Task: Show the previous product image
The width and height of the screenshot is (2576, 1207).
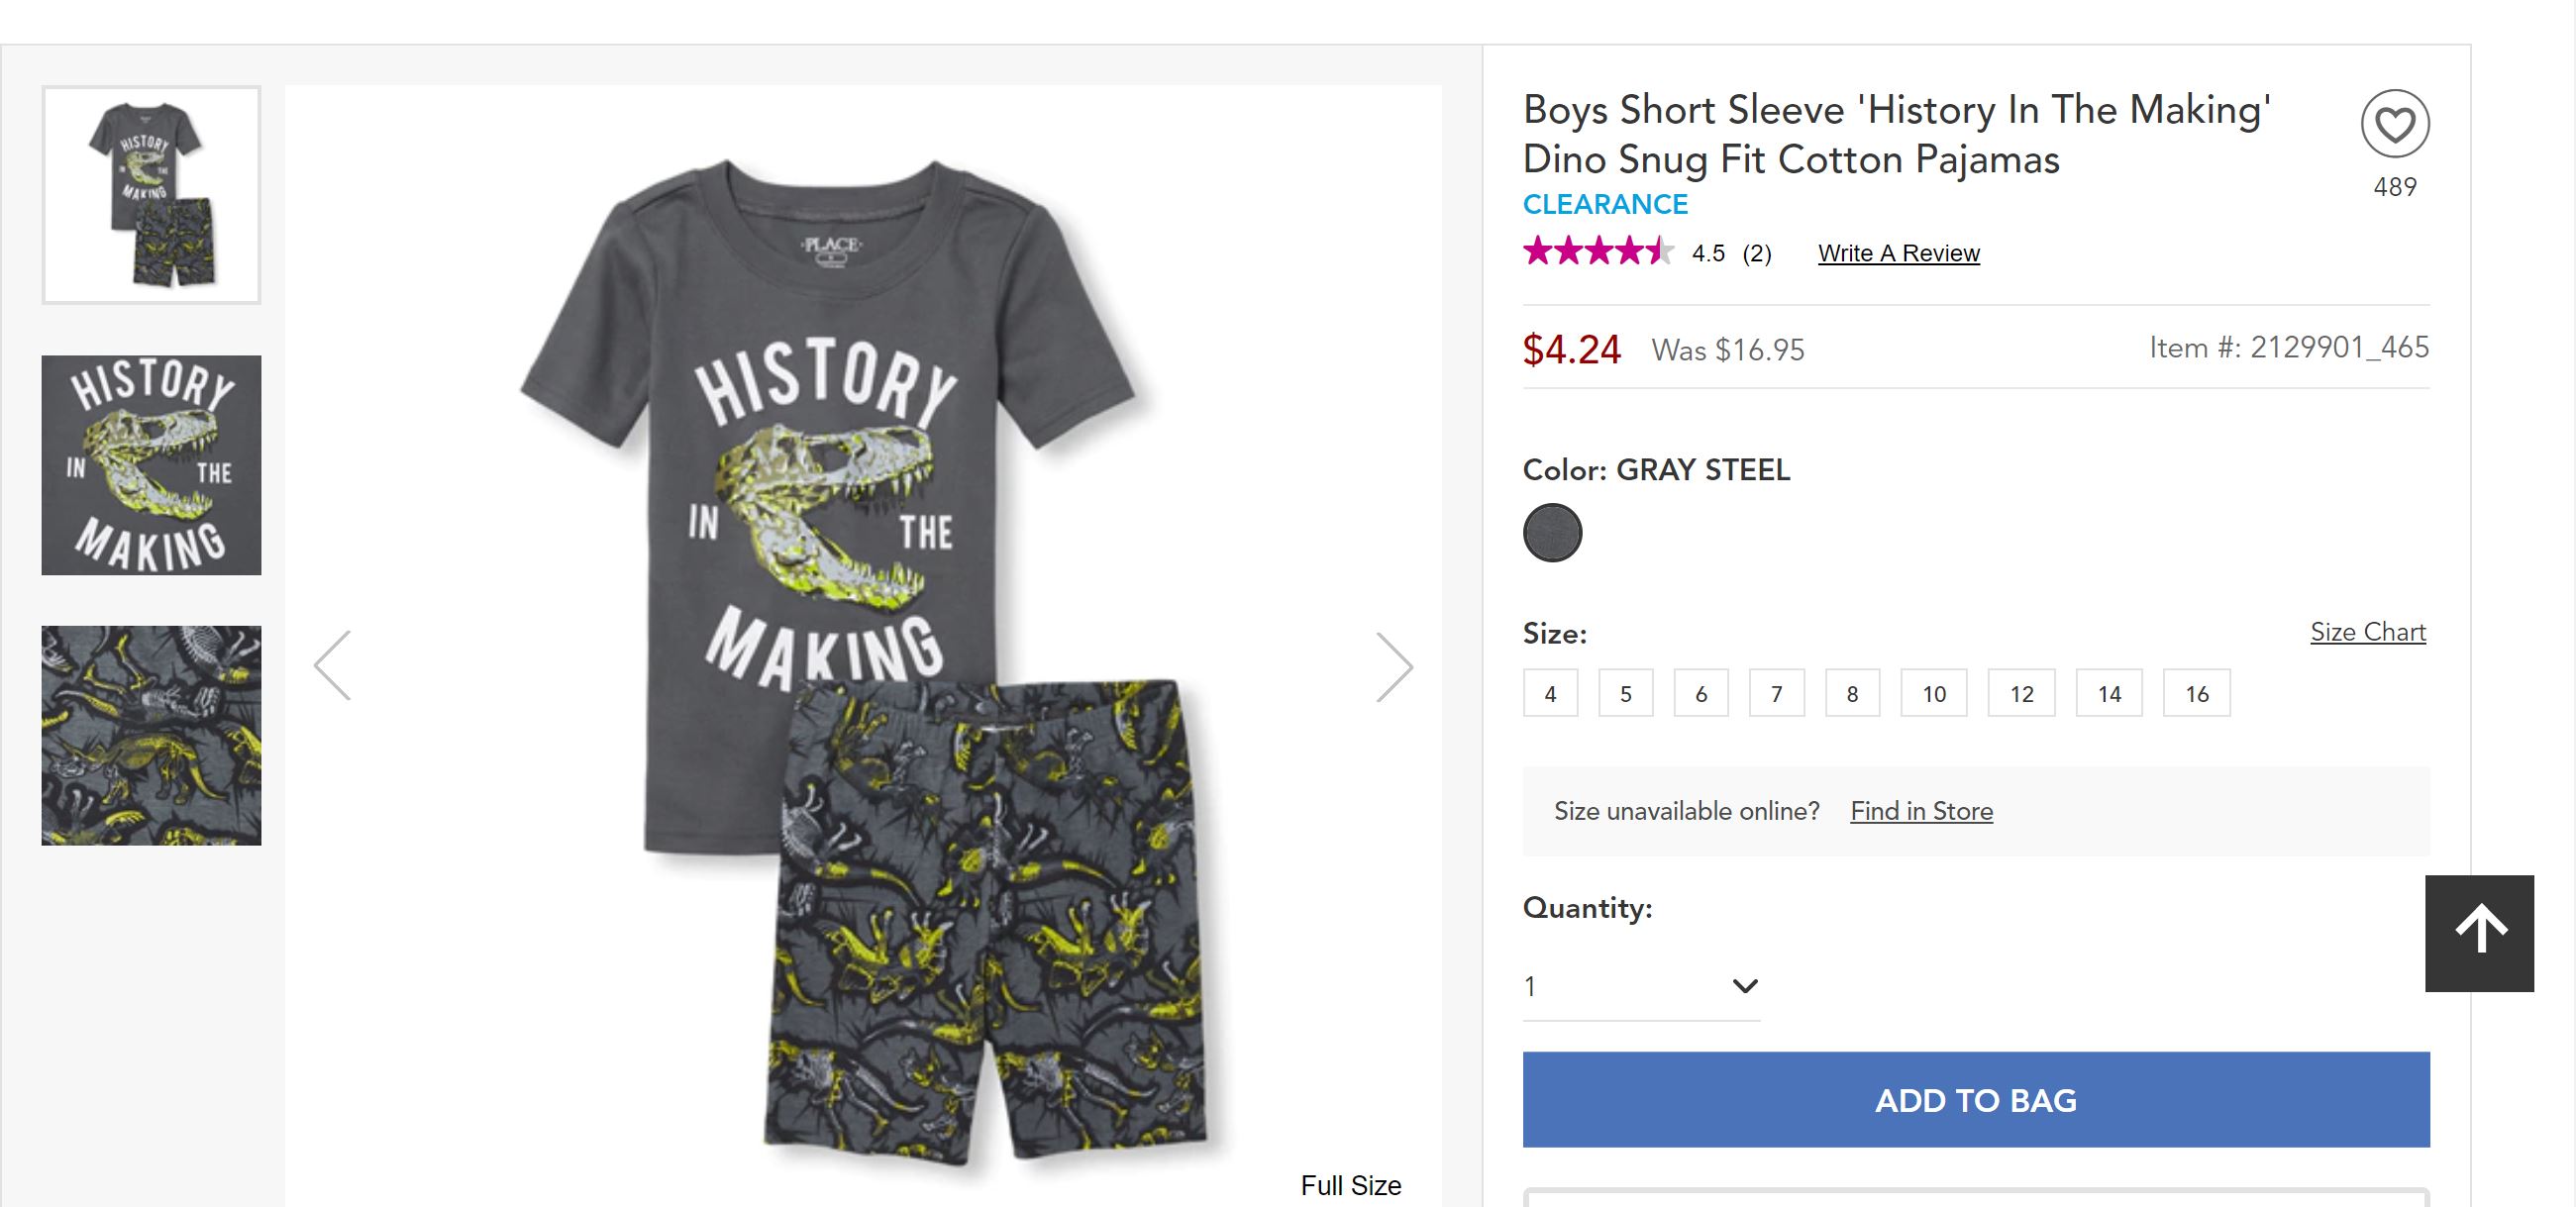Action: point(333,665)
